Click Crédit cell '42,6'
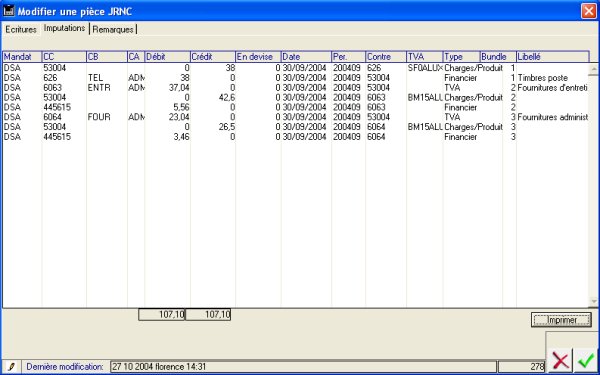Screen dimensions: 600x375 [x=227, y=98]
